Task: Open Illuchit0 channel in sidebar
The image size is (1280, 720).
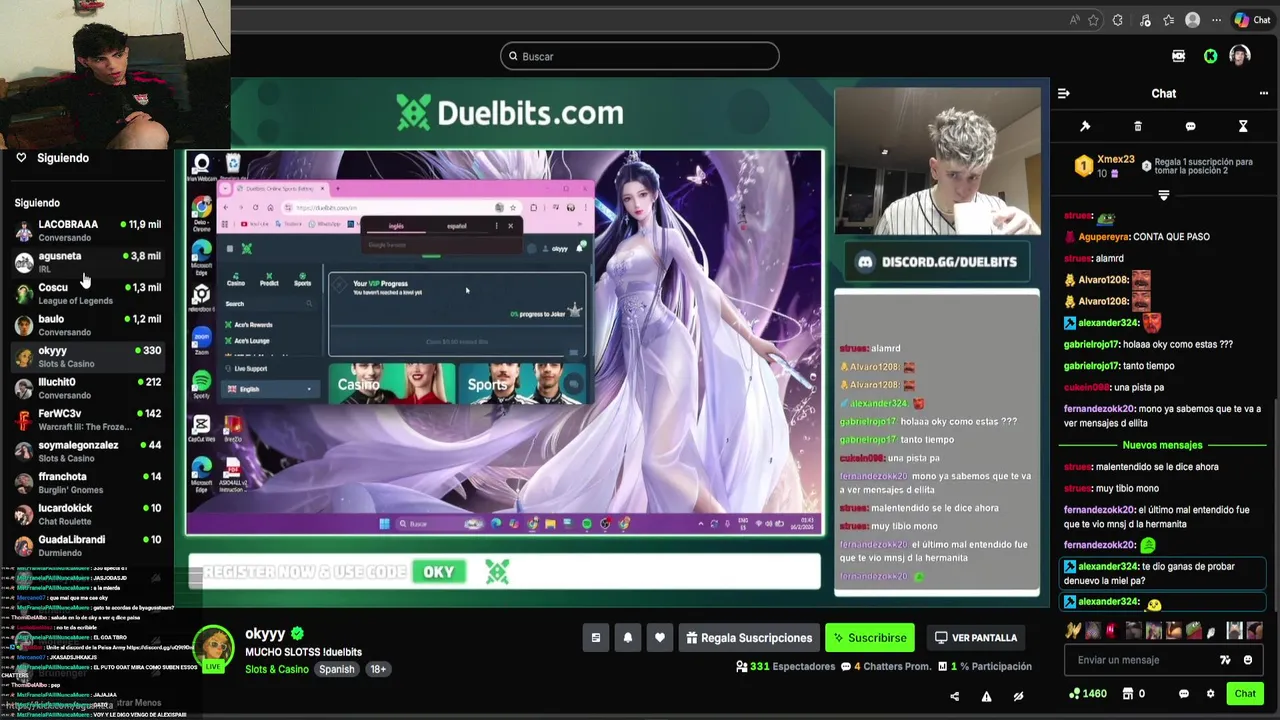Action: point(88,388)
